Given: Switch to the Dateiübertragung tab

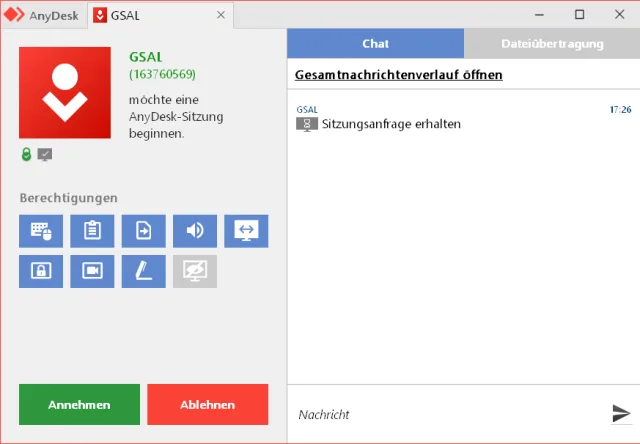Looking at the screenshot, I should click(552, 44).
